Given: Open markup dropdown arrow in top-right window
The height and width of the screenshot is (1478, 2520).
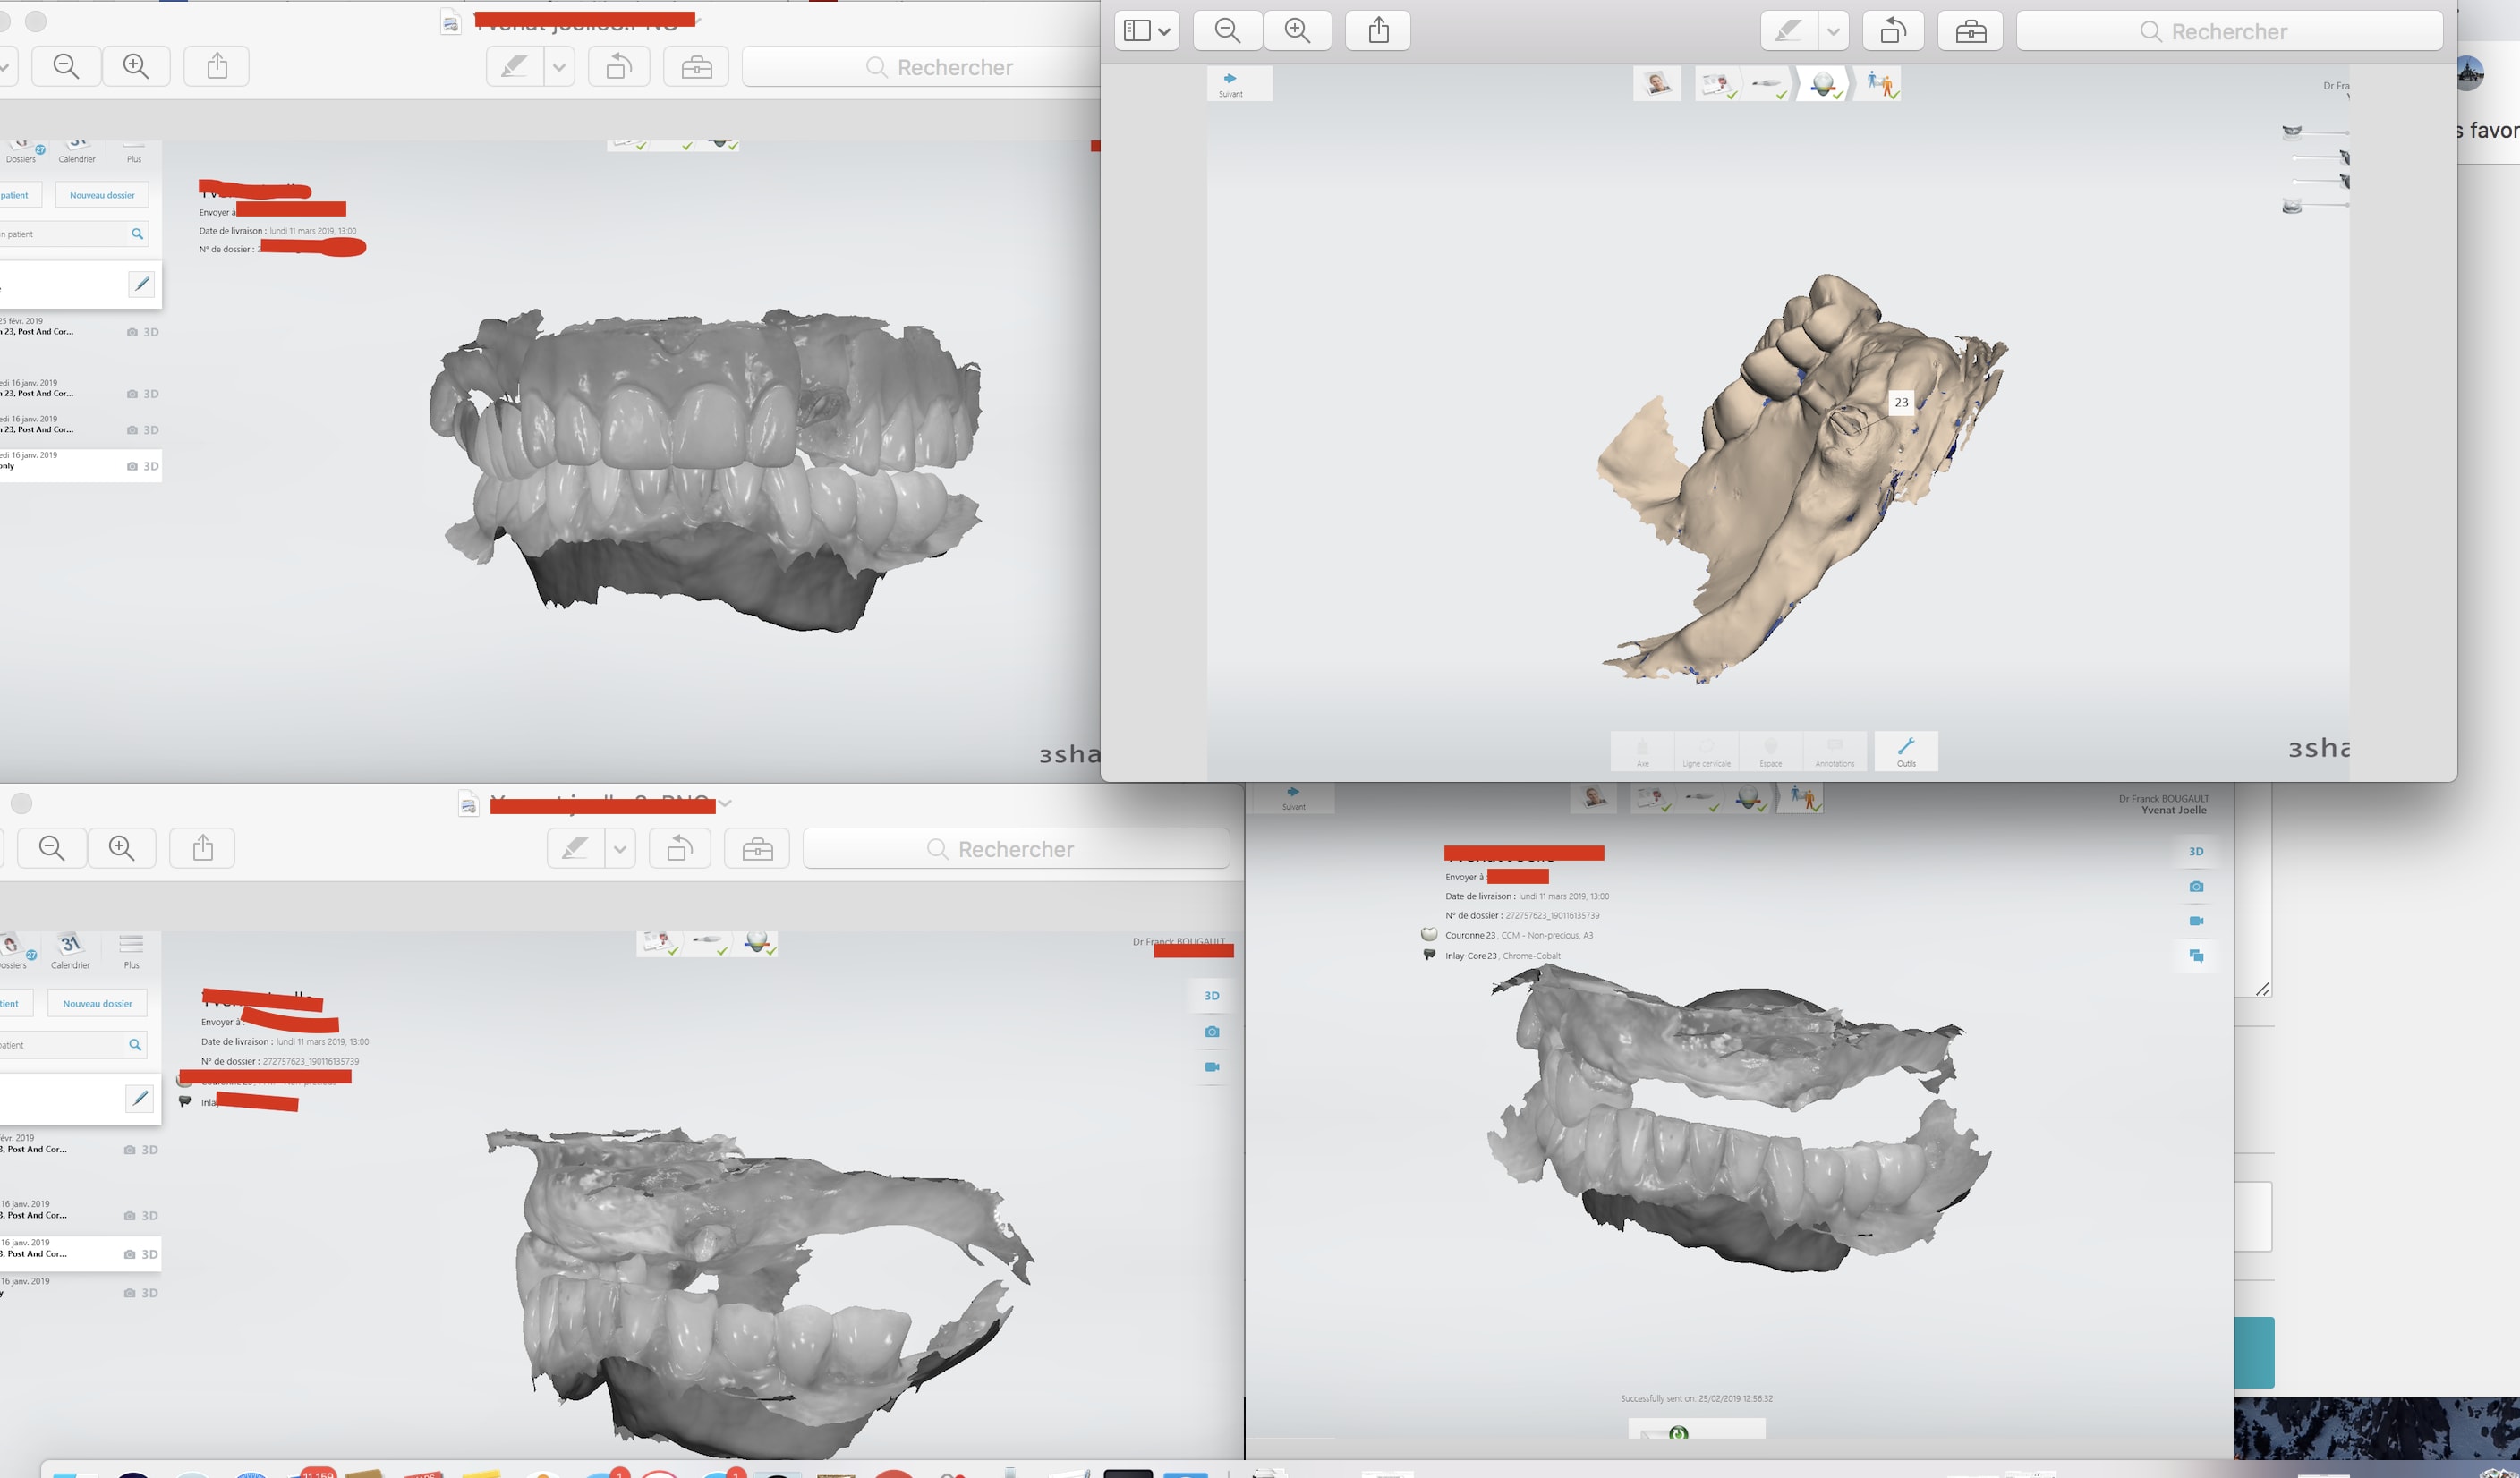Looking at the screenshot, I should (x=1832, y=32).
